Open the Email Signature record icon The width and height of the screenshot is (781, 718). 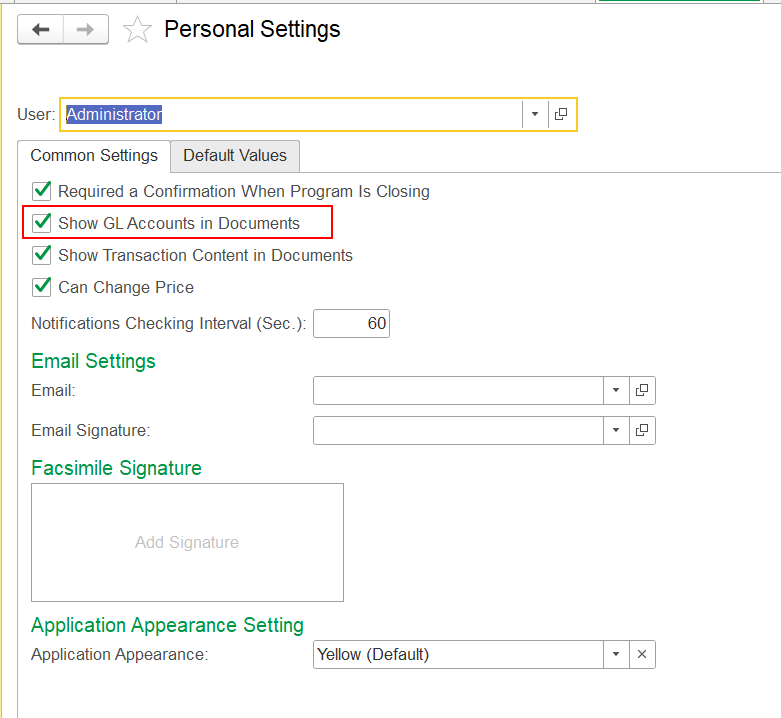pyautogui.click(x=642, y=430)
